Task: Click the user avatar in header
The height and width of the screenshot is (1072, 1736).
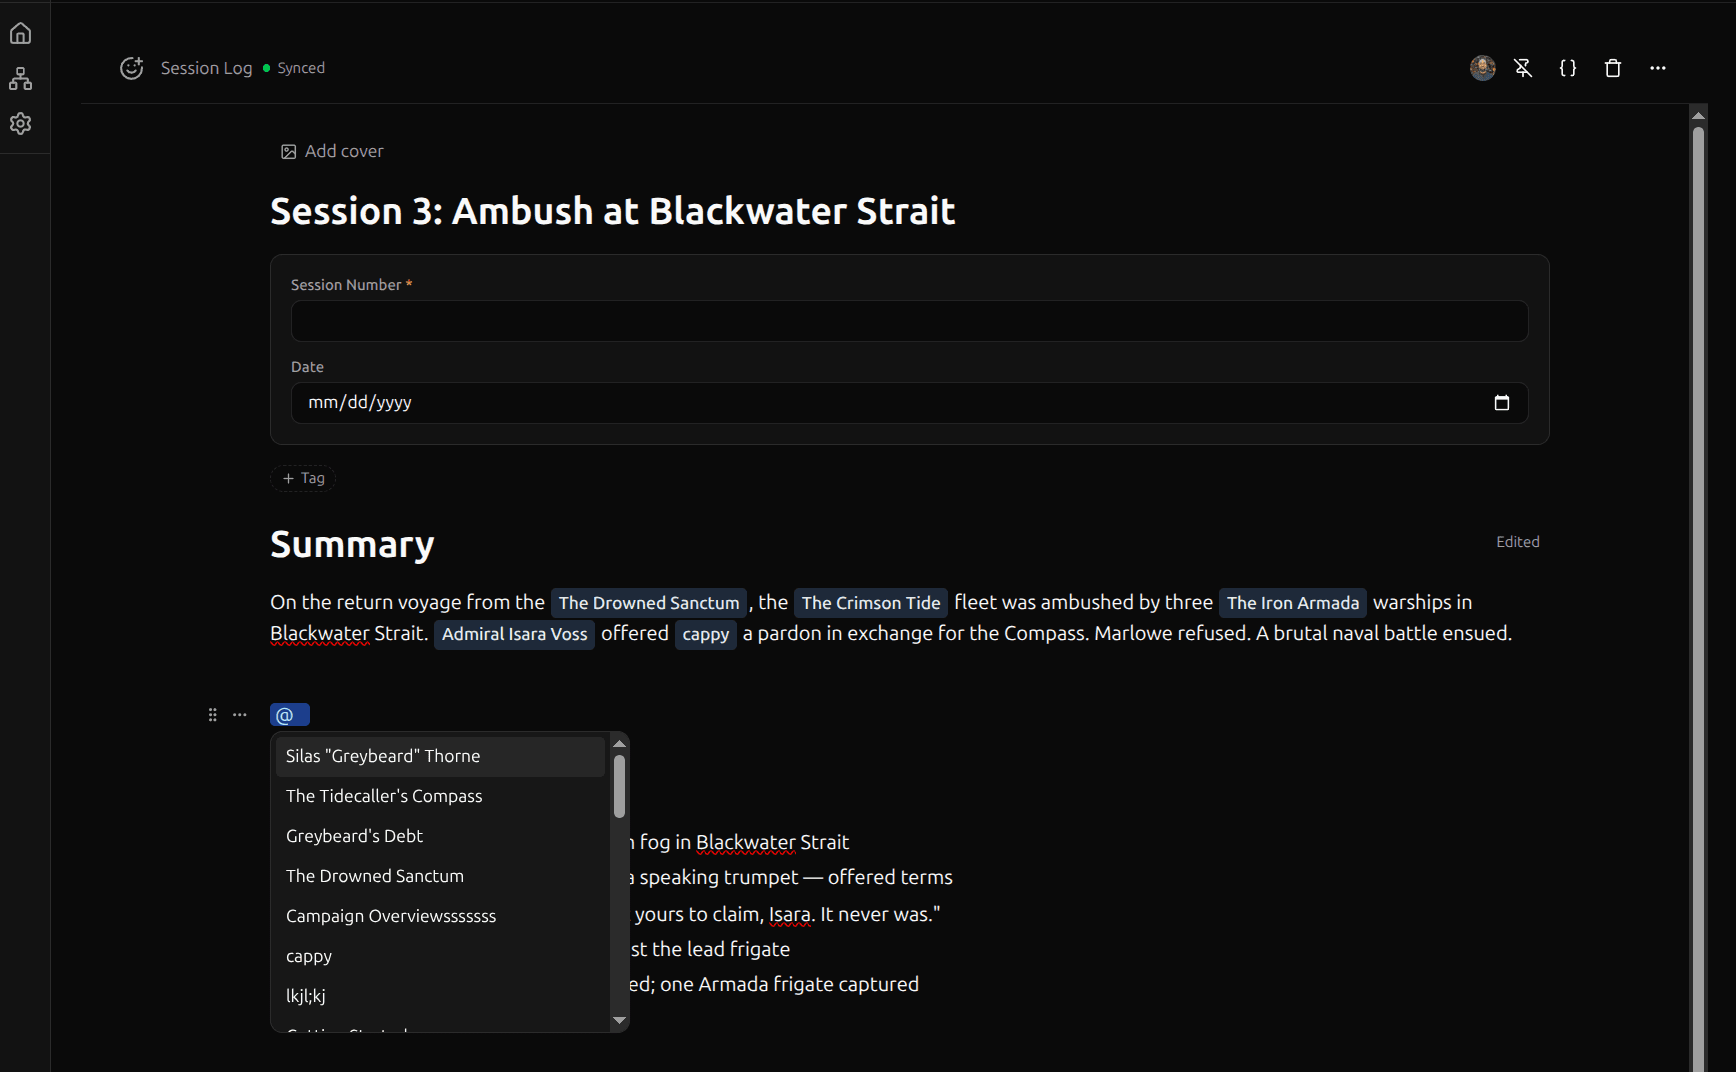Action: [1482, 68]
